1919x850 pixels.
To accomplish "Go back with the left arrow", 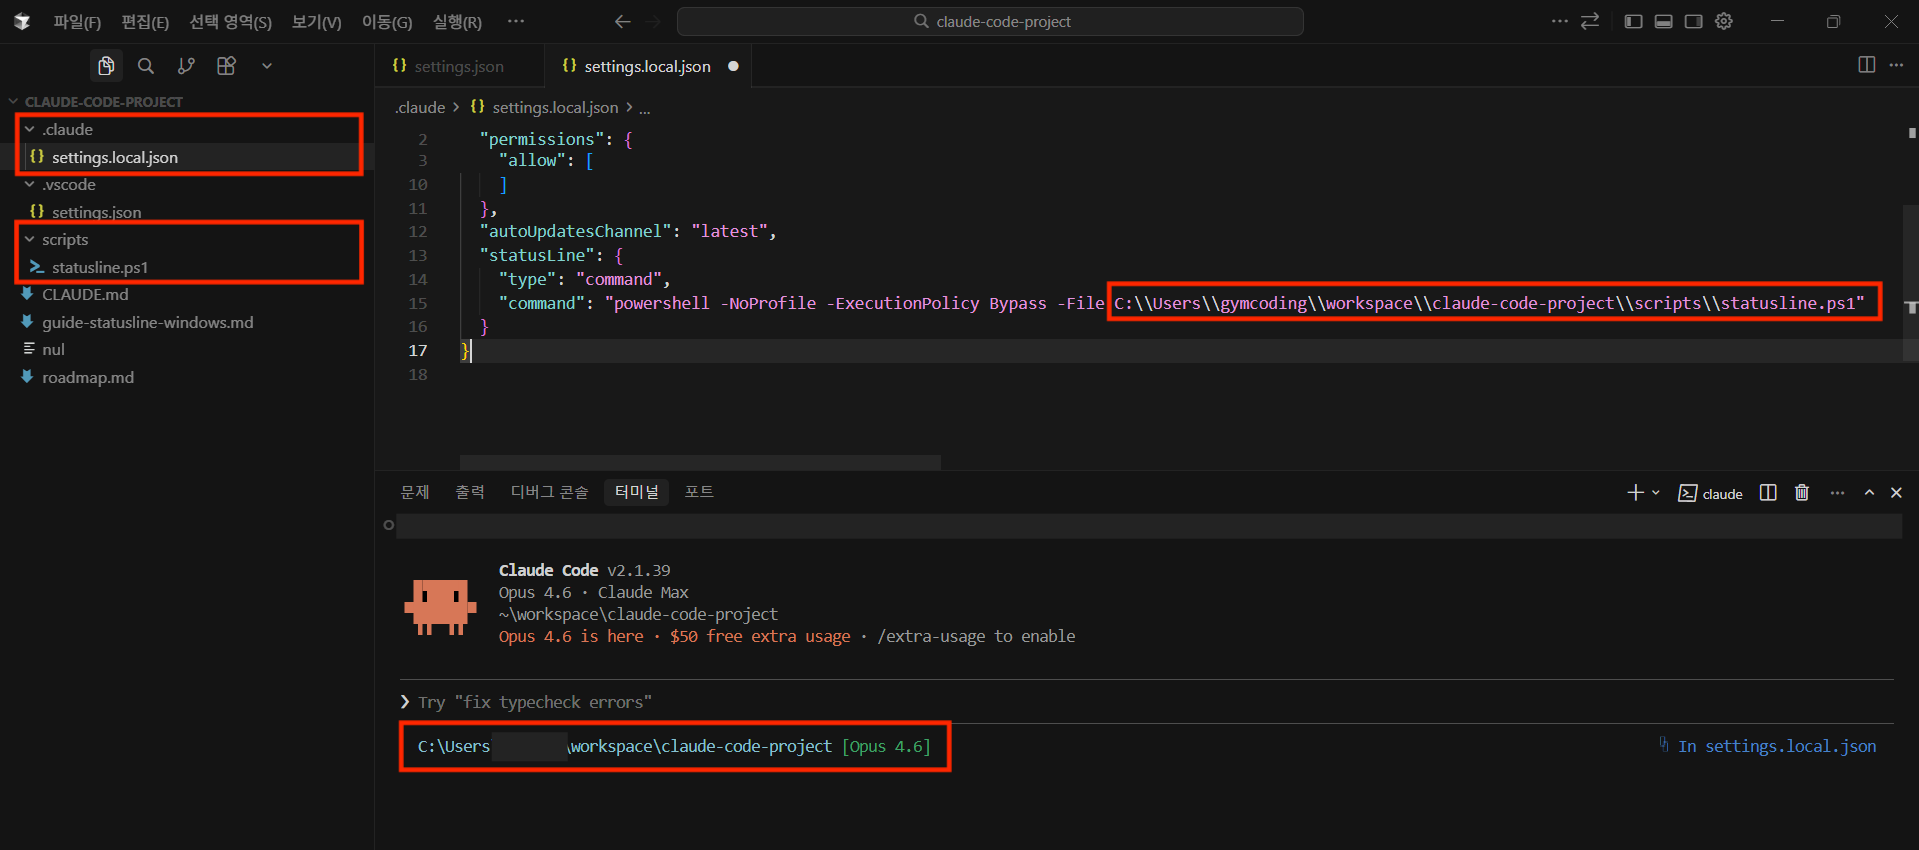I will 622,21.
